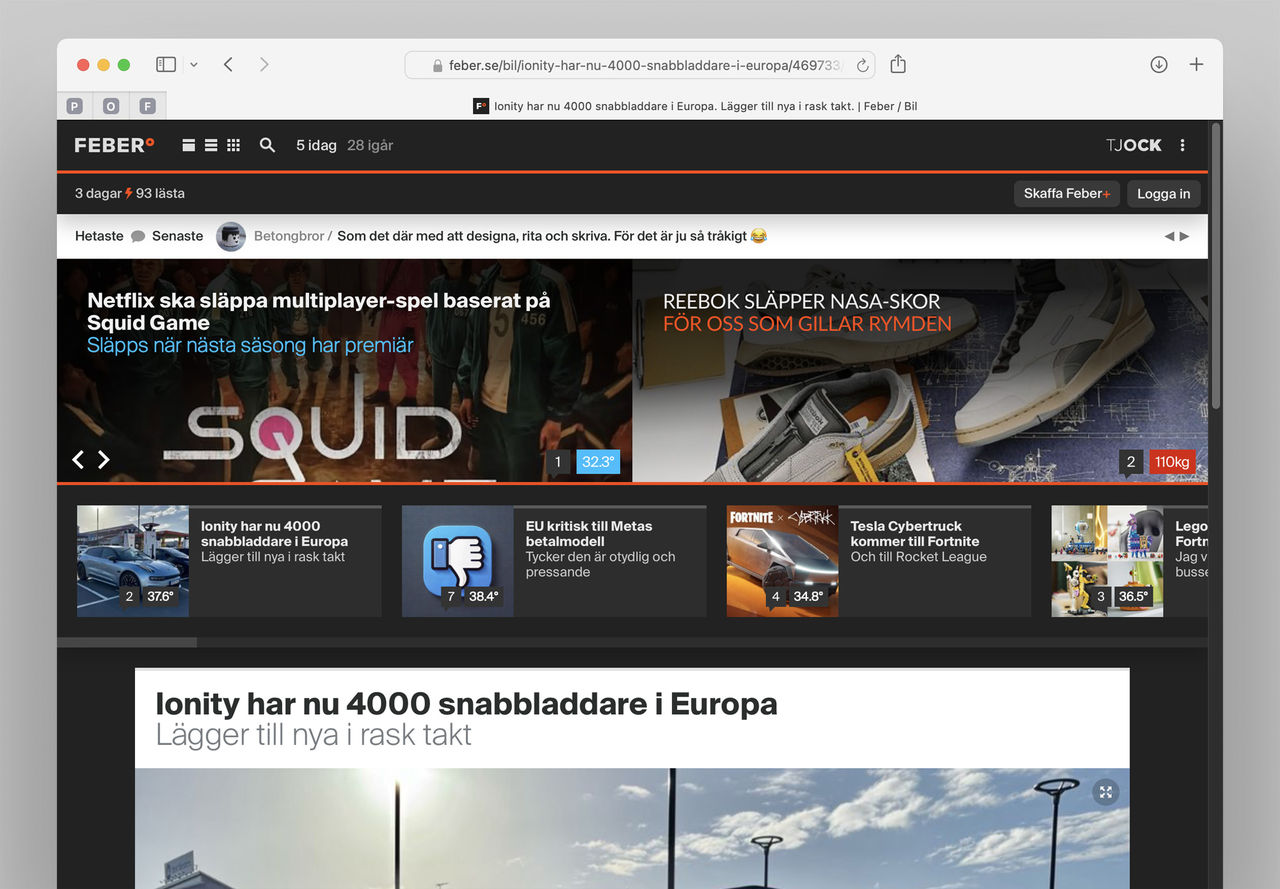Open the Safari share sheet icon
Screen dimensions: 1280x889
897,63
